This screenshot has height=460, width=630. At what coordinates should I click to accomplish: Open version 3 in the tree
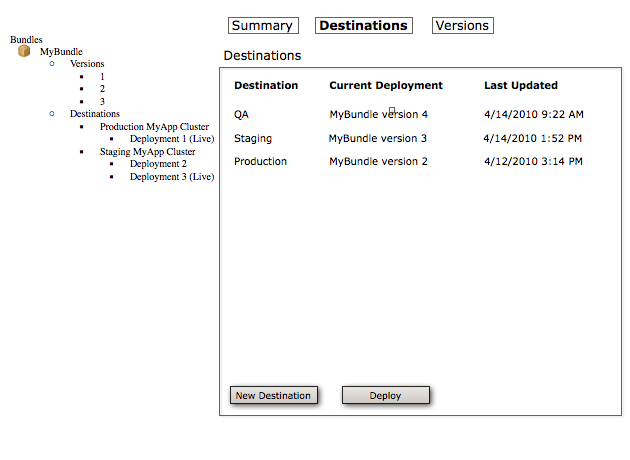click(102, 102)
